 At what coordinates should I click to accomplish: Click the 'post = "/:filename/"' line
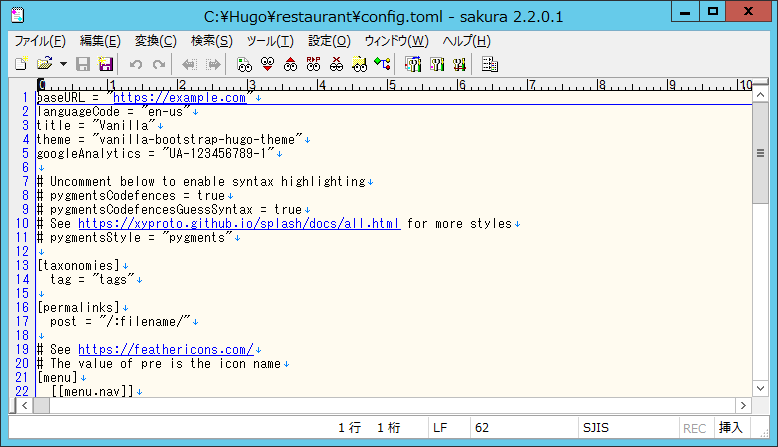tap(120, 321)
